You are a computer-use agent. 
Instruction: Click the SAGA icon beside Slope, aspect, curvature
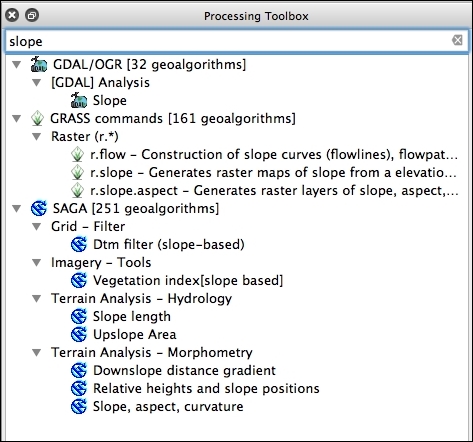click(x=79, y=406)
